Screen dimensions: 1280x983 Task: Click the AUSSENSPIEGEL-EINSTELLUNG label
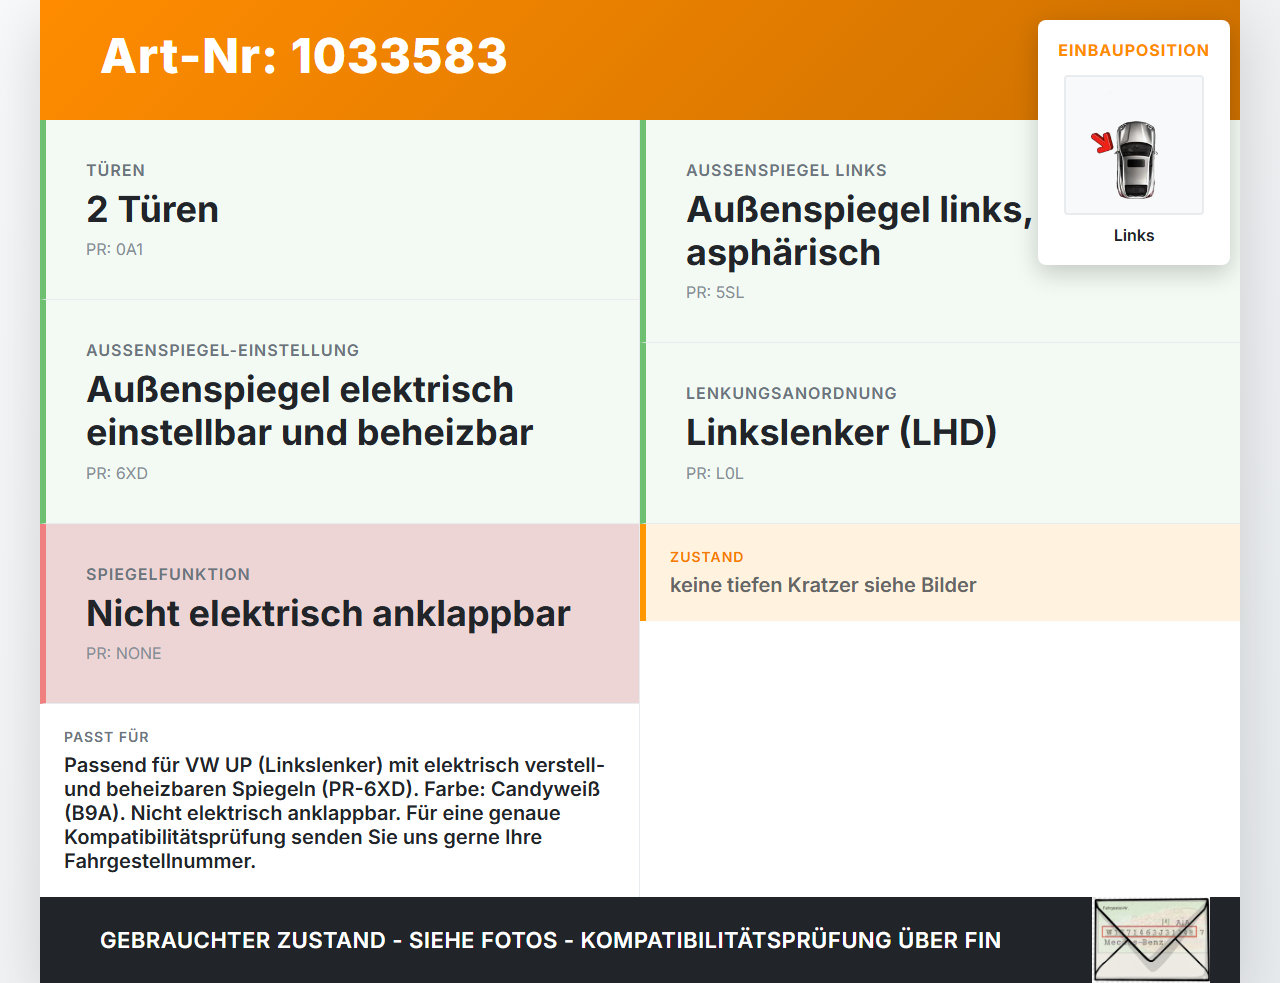[223, 350]
